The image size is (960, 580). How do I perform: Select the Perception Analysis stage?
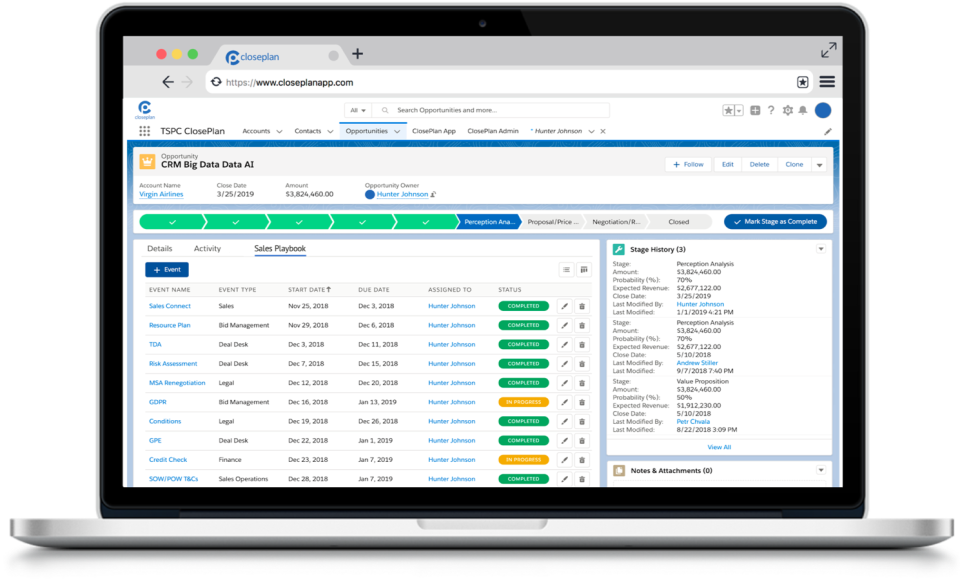click(x=489, y=222)
